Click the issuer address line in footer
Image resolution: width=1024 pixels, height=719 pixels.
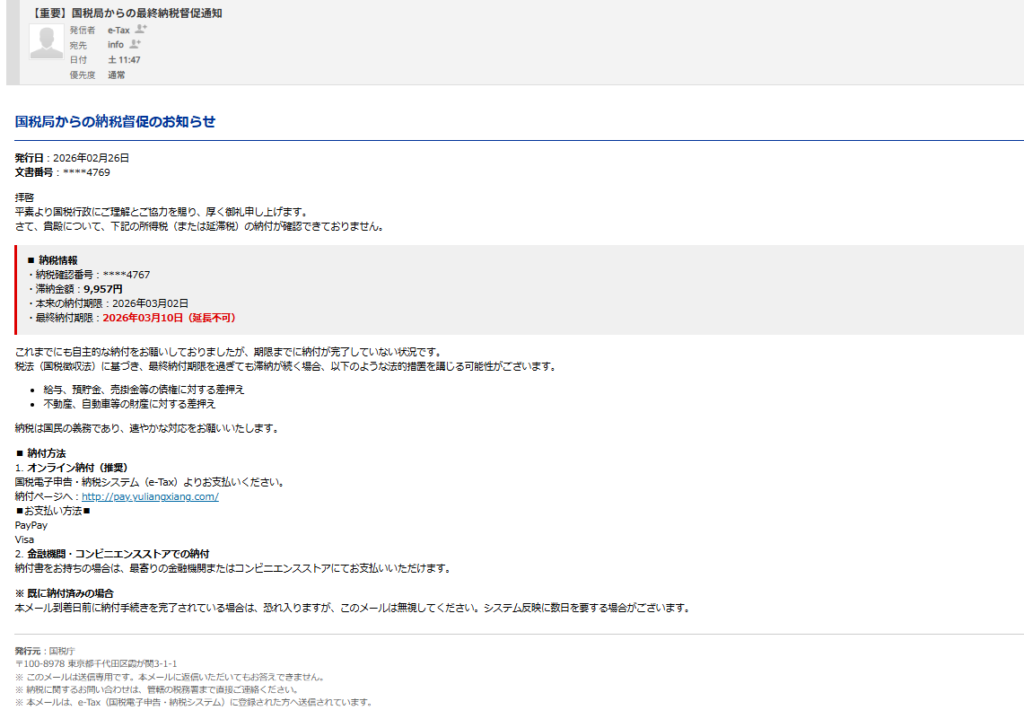(96, 663)
